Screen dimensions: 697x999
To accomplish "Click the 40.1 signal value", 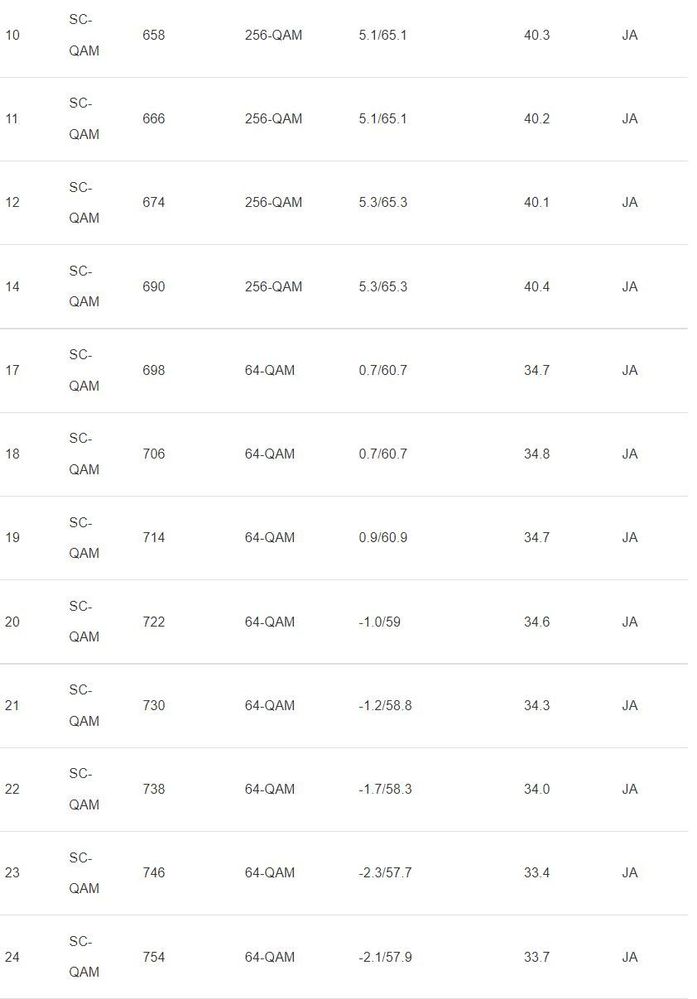I will 537,203.
